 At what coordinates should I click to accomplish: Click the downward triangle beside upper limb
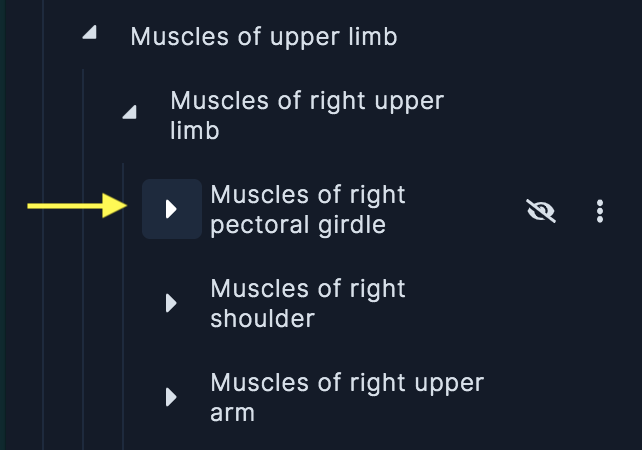[90, 32]
